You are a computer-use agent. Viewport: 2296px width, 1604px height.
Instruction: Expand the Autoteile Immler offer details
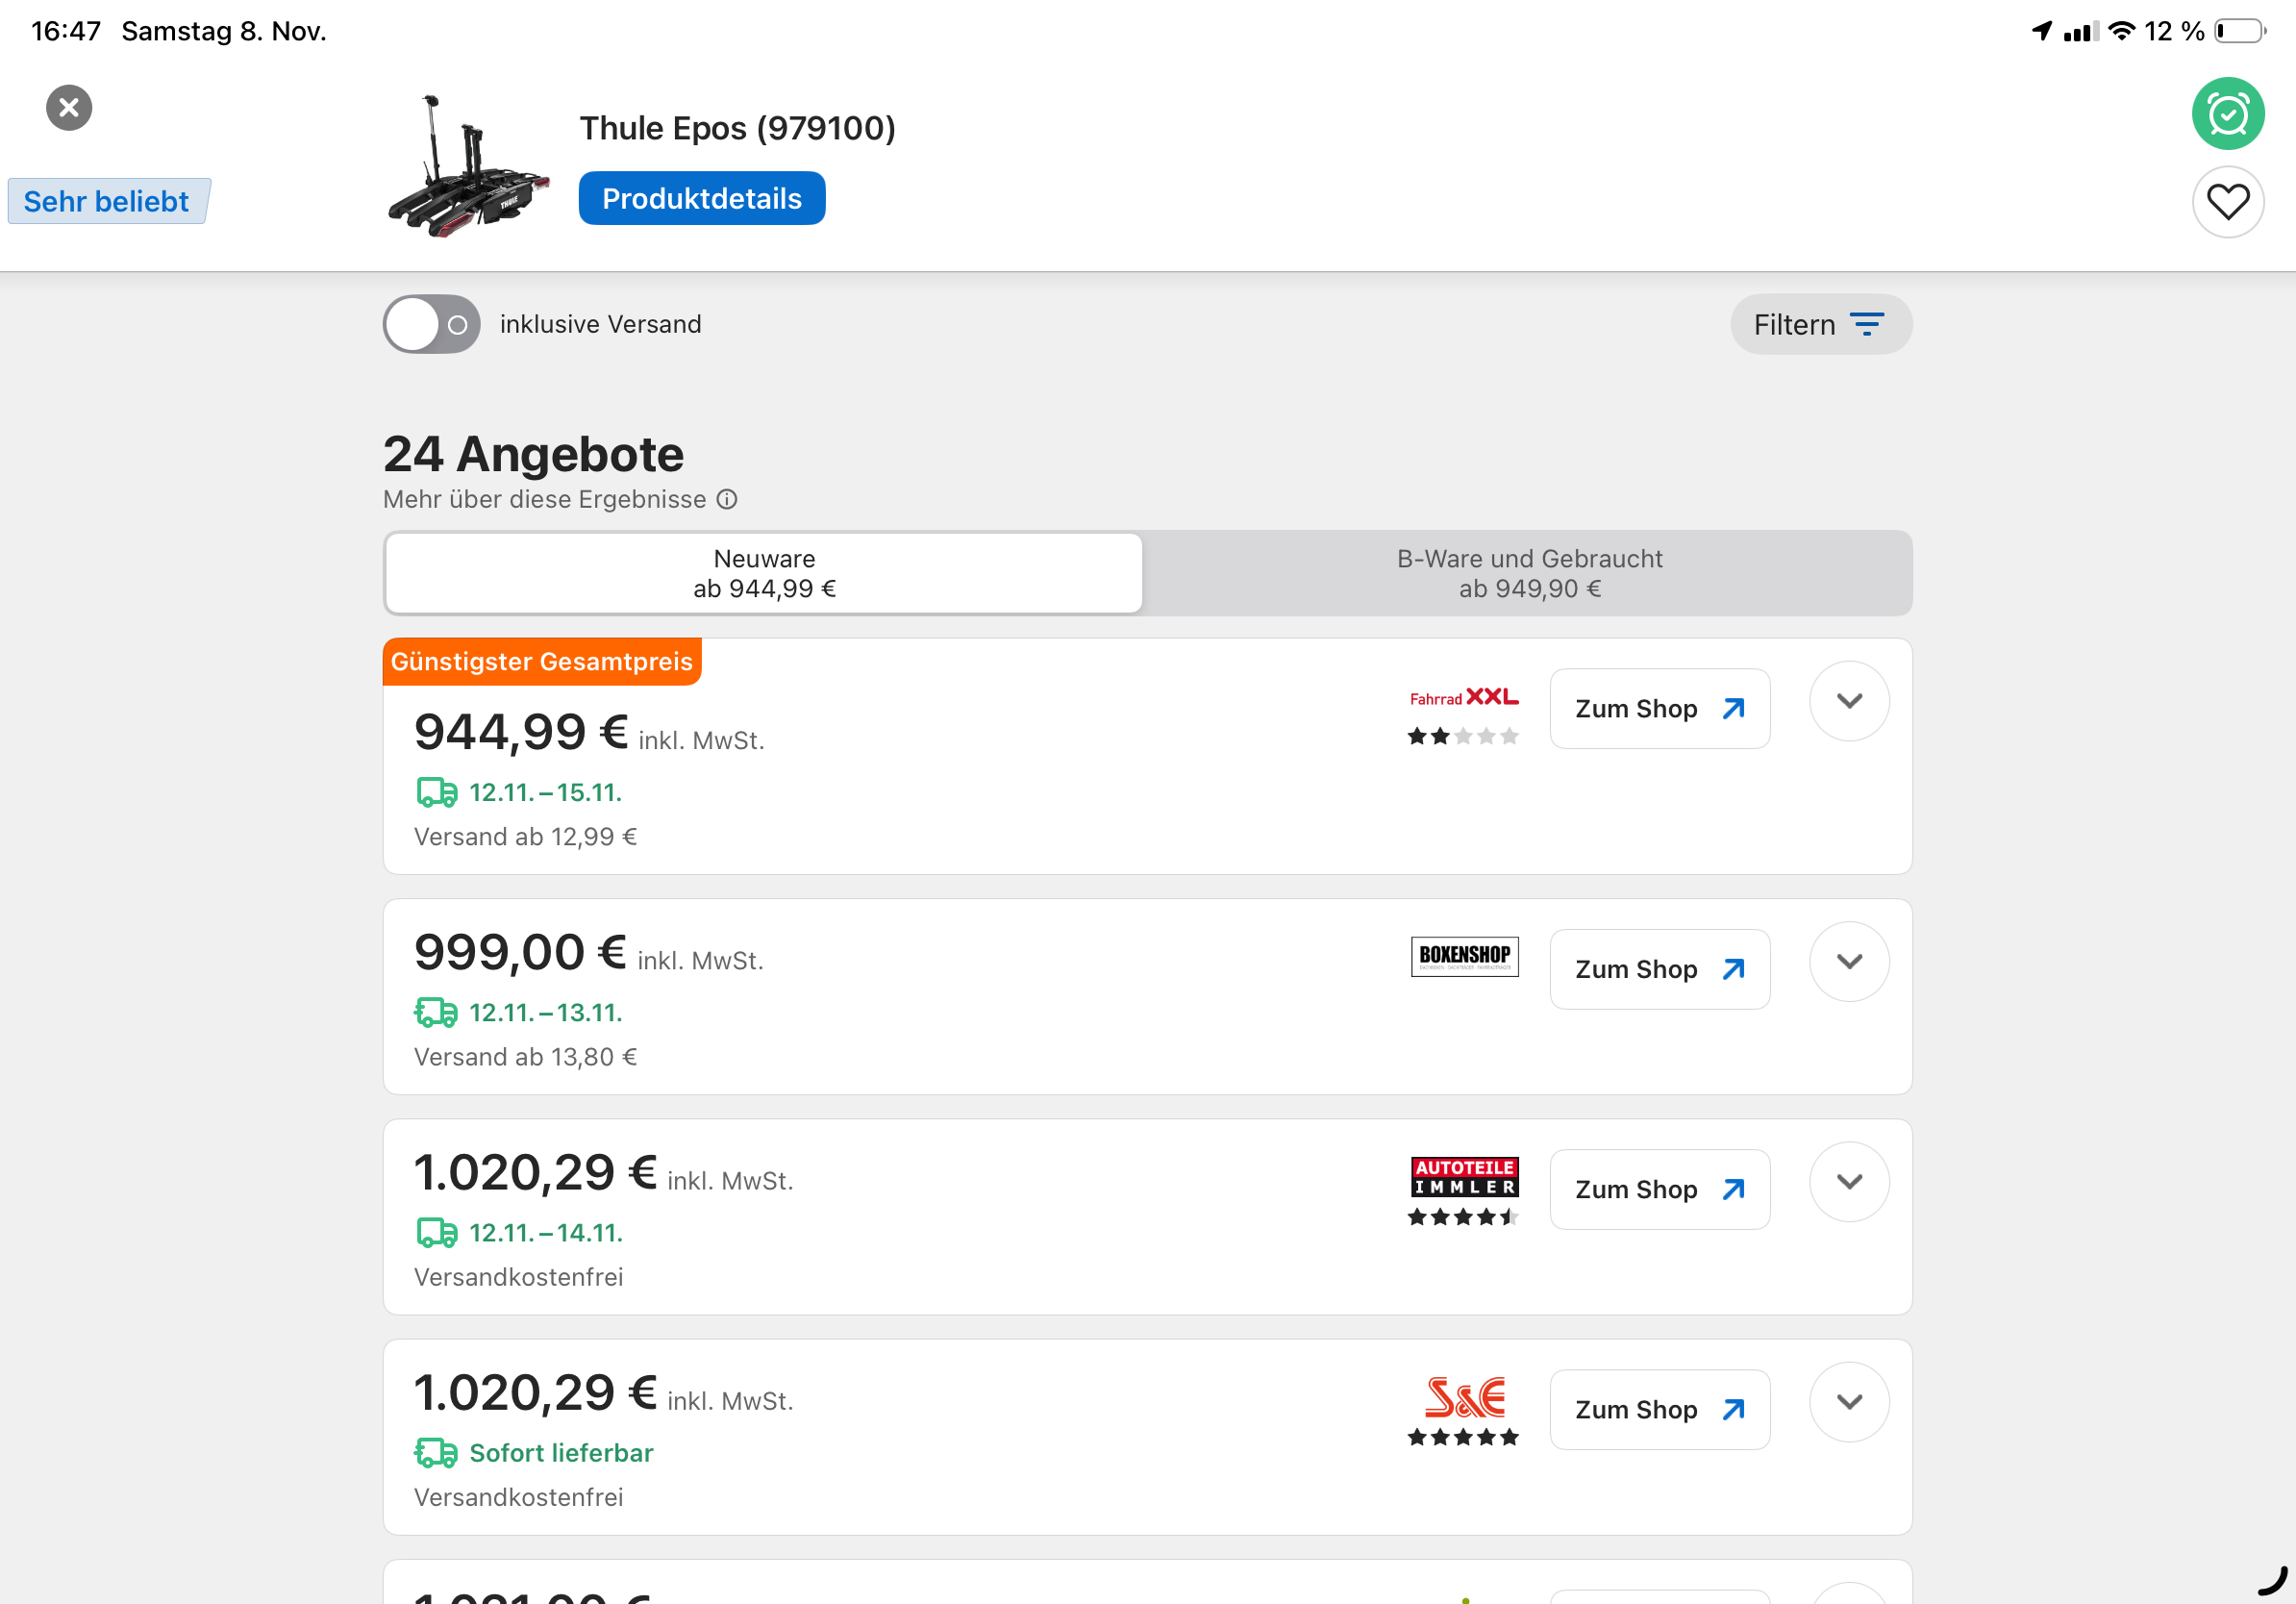coord(1848,1181)
